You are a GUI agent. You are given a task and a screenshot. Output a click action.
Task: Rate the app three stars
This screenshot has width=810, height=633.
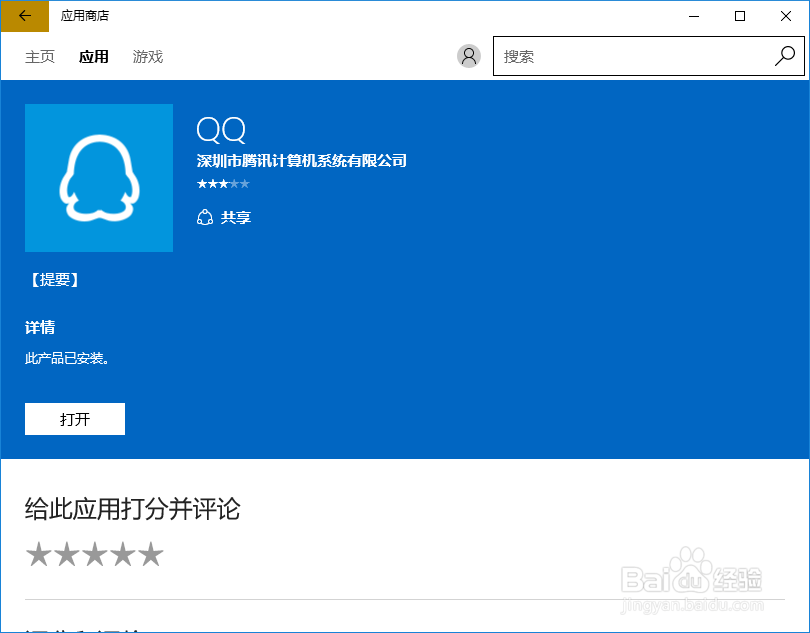[x=95, y=554]
